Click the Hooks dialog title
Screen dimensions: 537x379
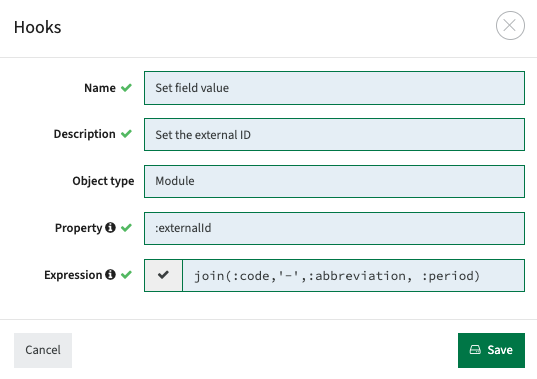pyautogui.click(x=37, y=27)
